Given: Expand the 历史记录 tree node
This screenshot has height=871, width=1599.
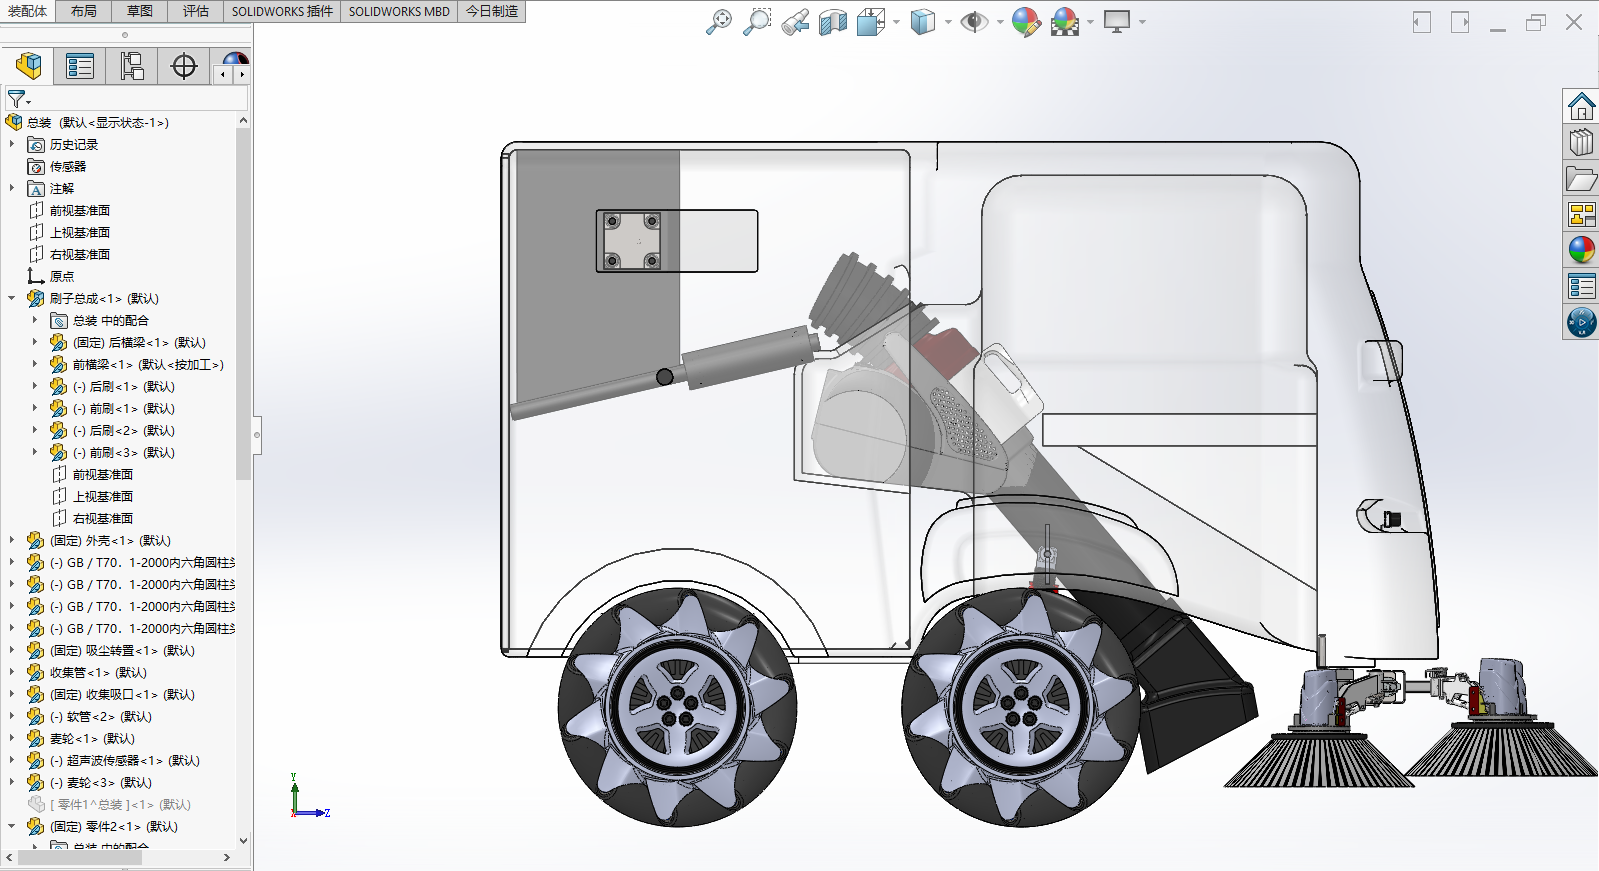Looking at the screenshot, I should pyautogui.click(x=12, y=144).
